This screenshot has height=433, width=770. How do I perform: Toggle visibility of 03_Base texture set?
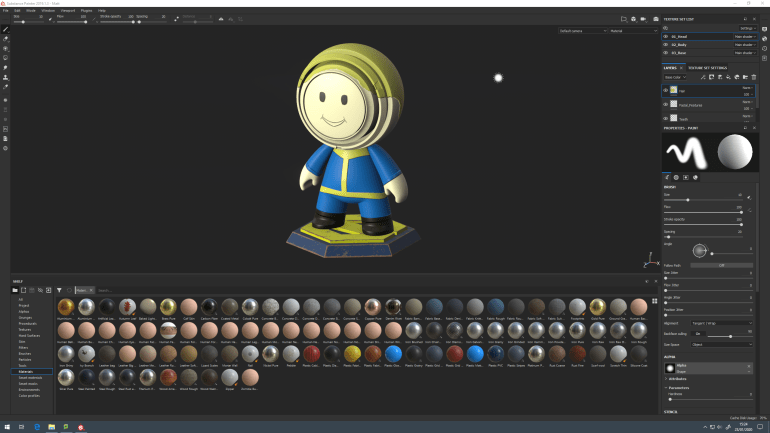pyautogui.click(x=666, y=53)
